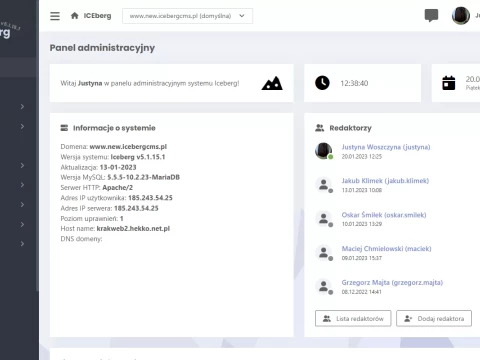Expand fourth sidebar menu chevron
The image size is (480, 360).
22,185
